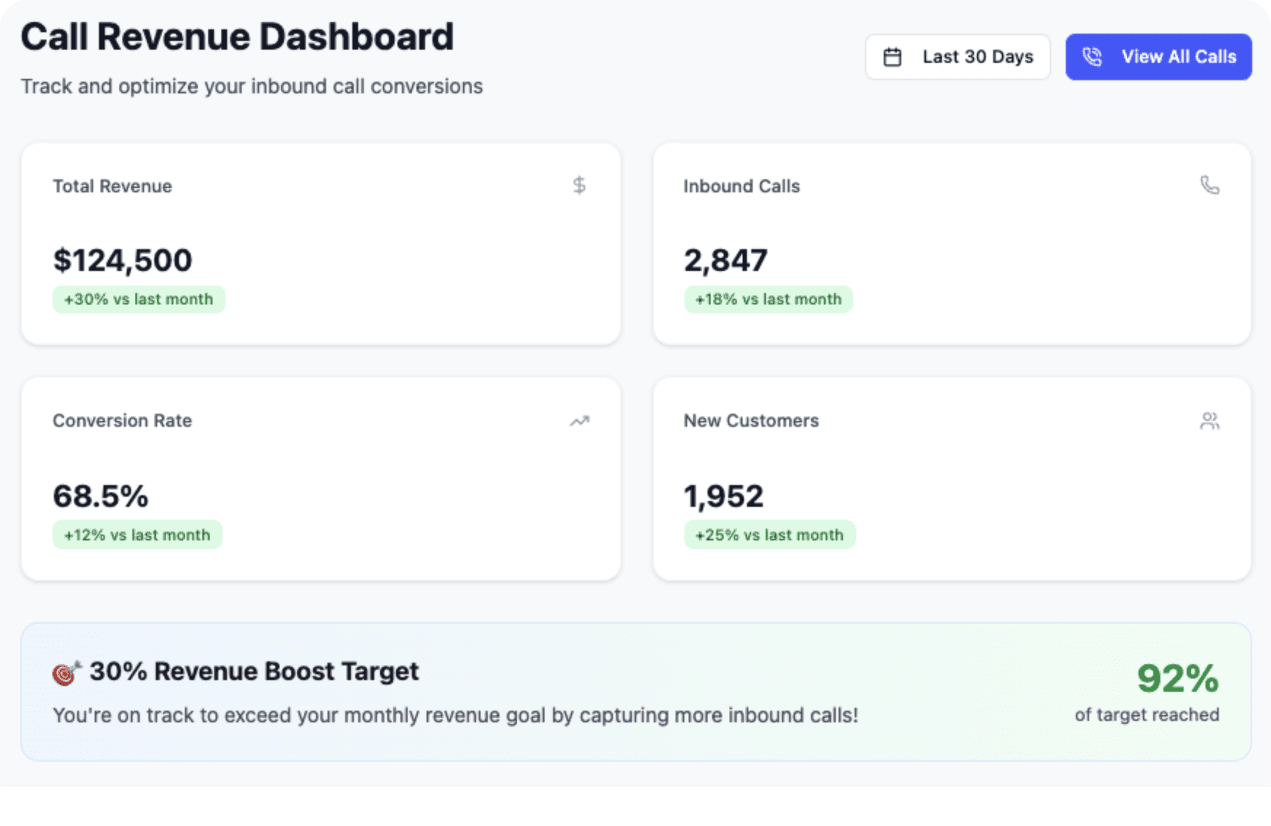Open the Inbound Calls metric panel

(952, 244)
